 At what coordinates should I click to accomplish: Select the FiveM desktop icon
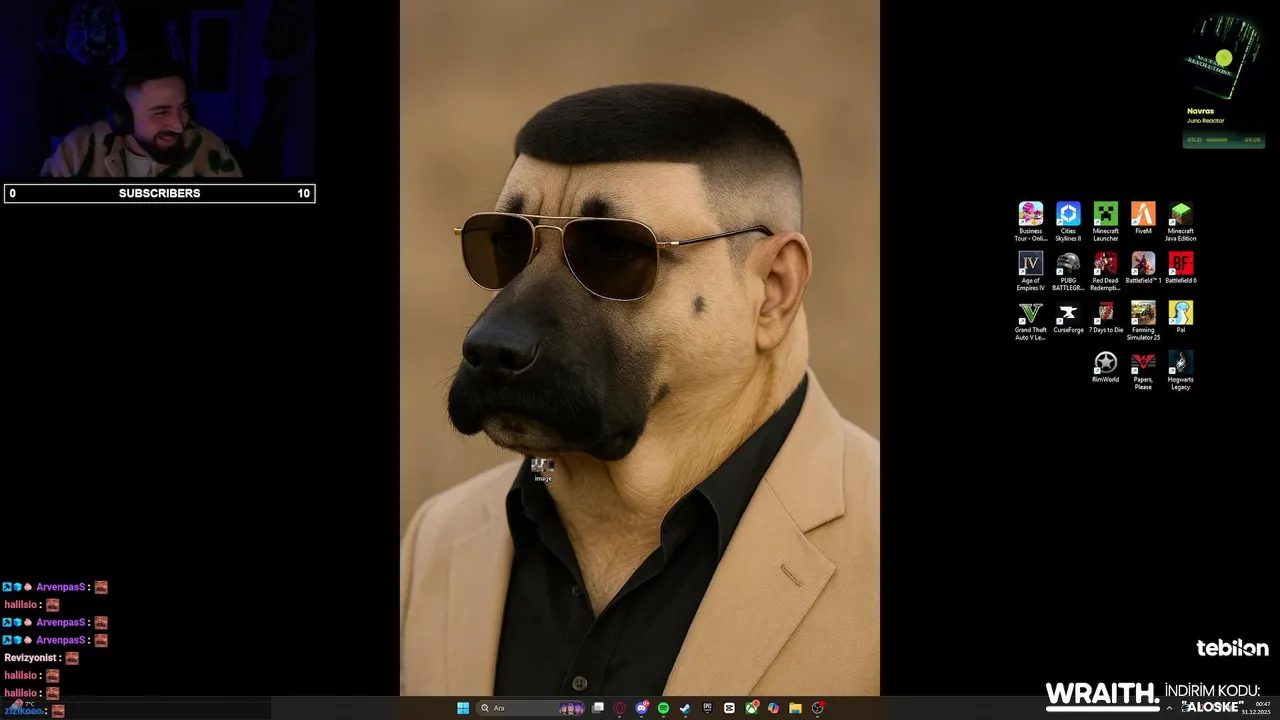1143,218
